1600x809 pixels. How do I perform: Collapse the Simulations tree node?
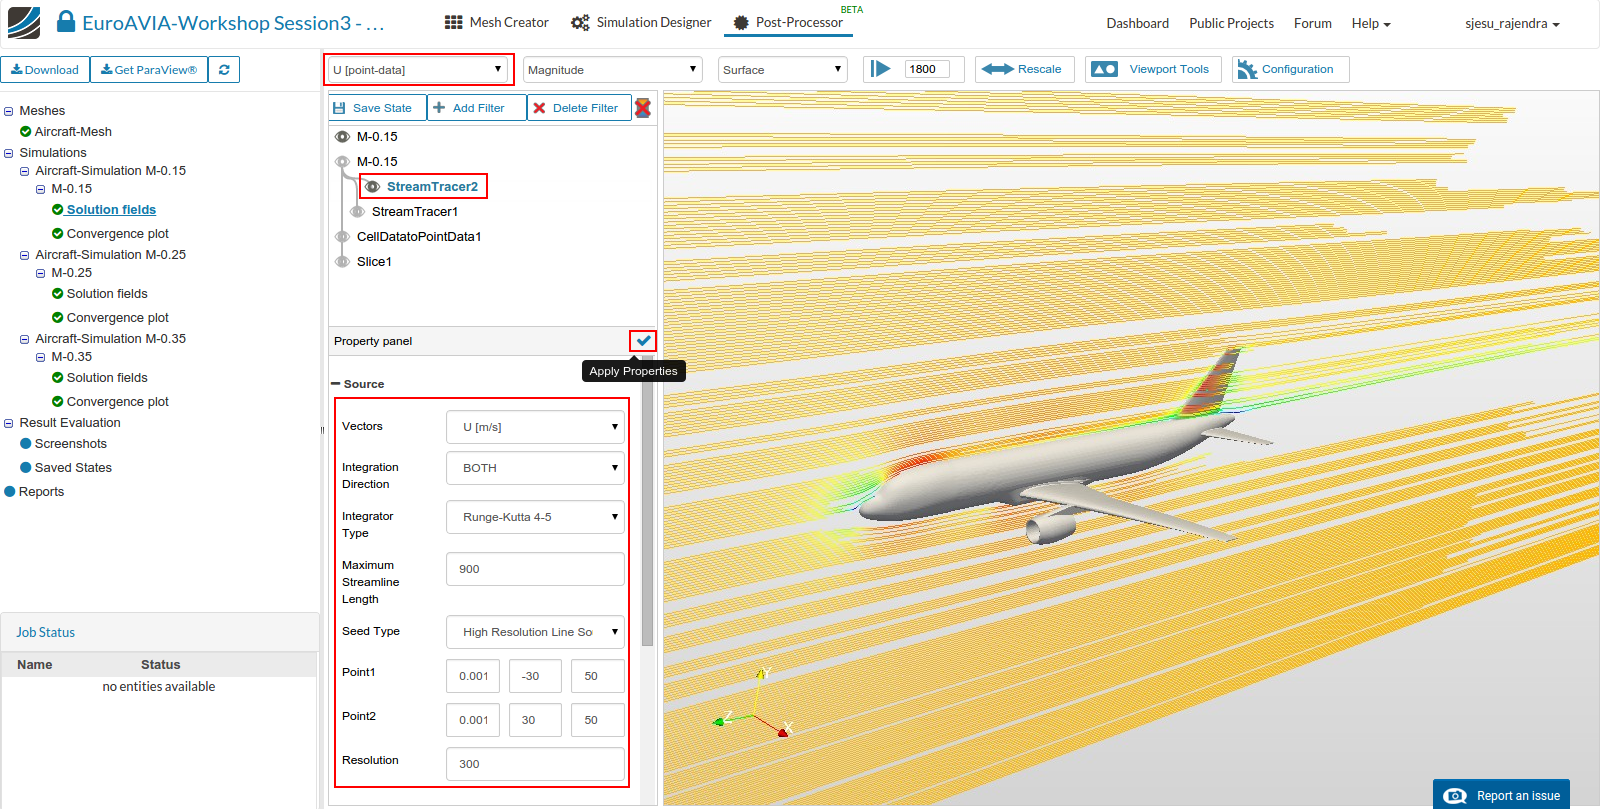tap(8, 153)
